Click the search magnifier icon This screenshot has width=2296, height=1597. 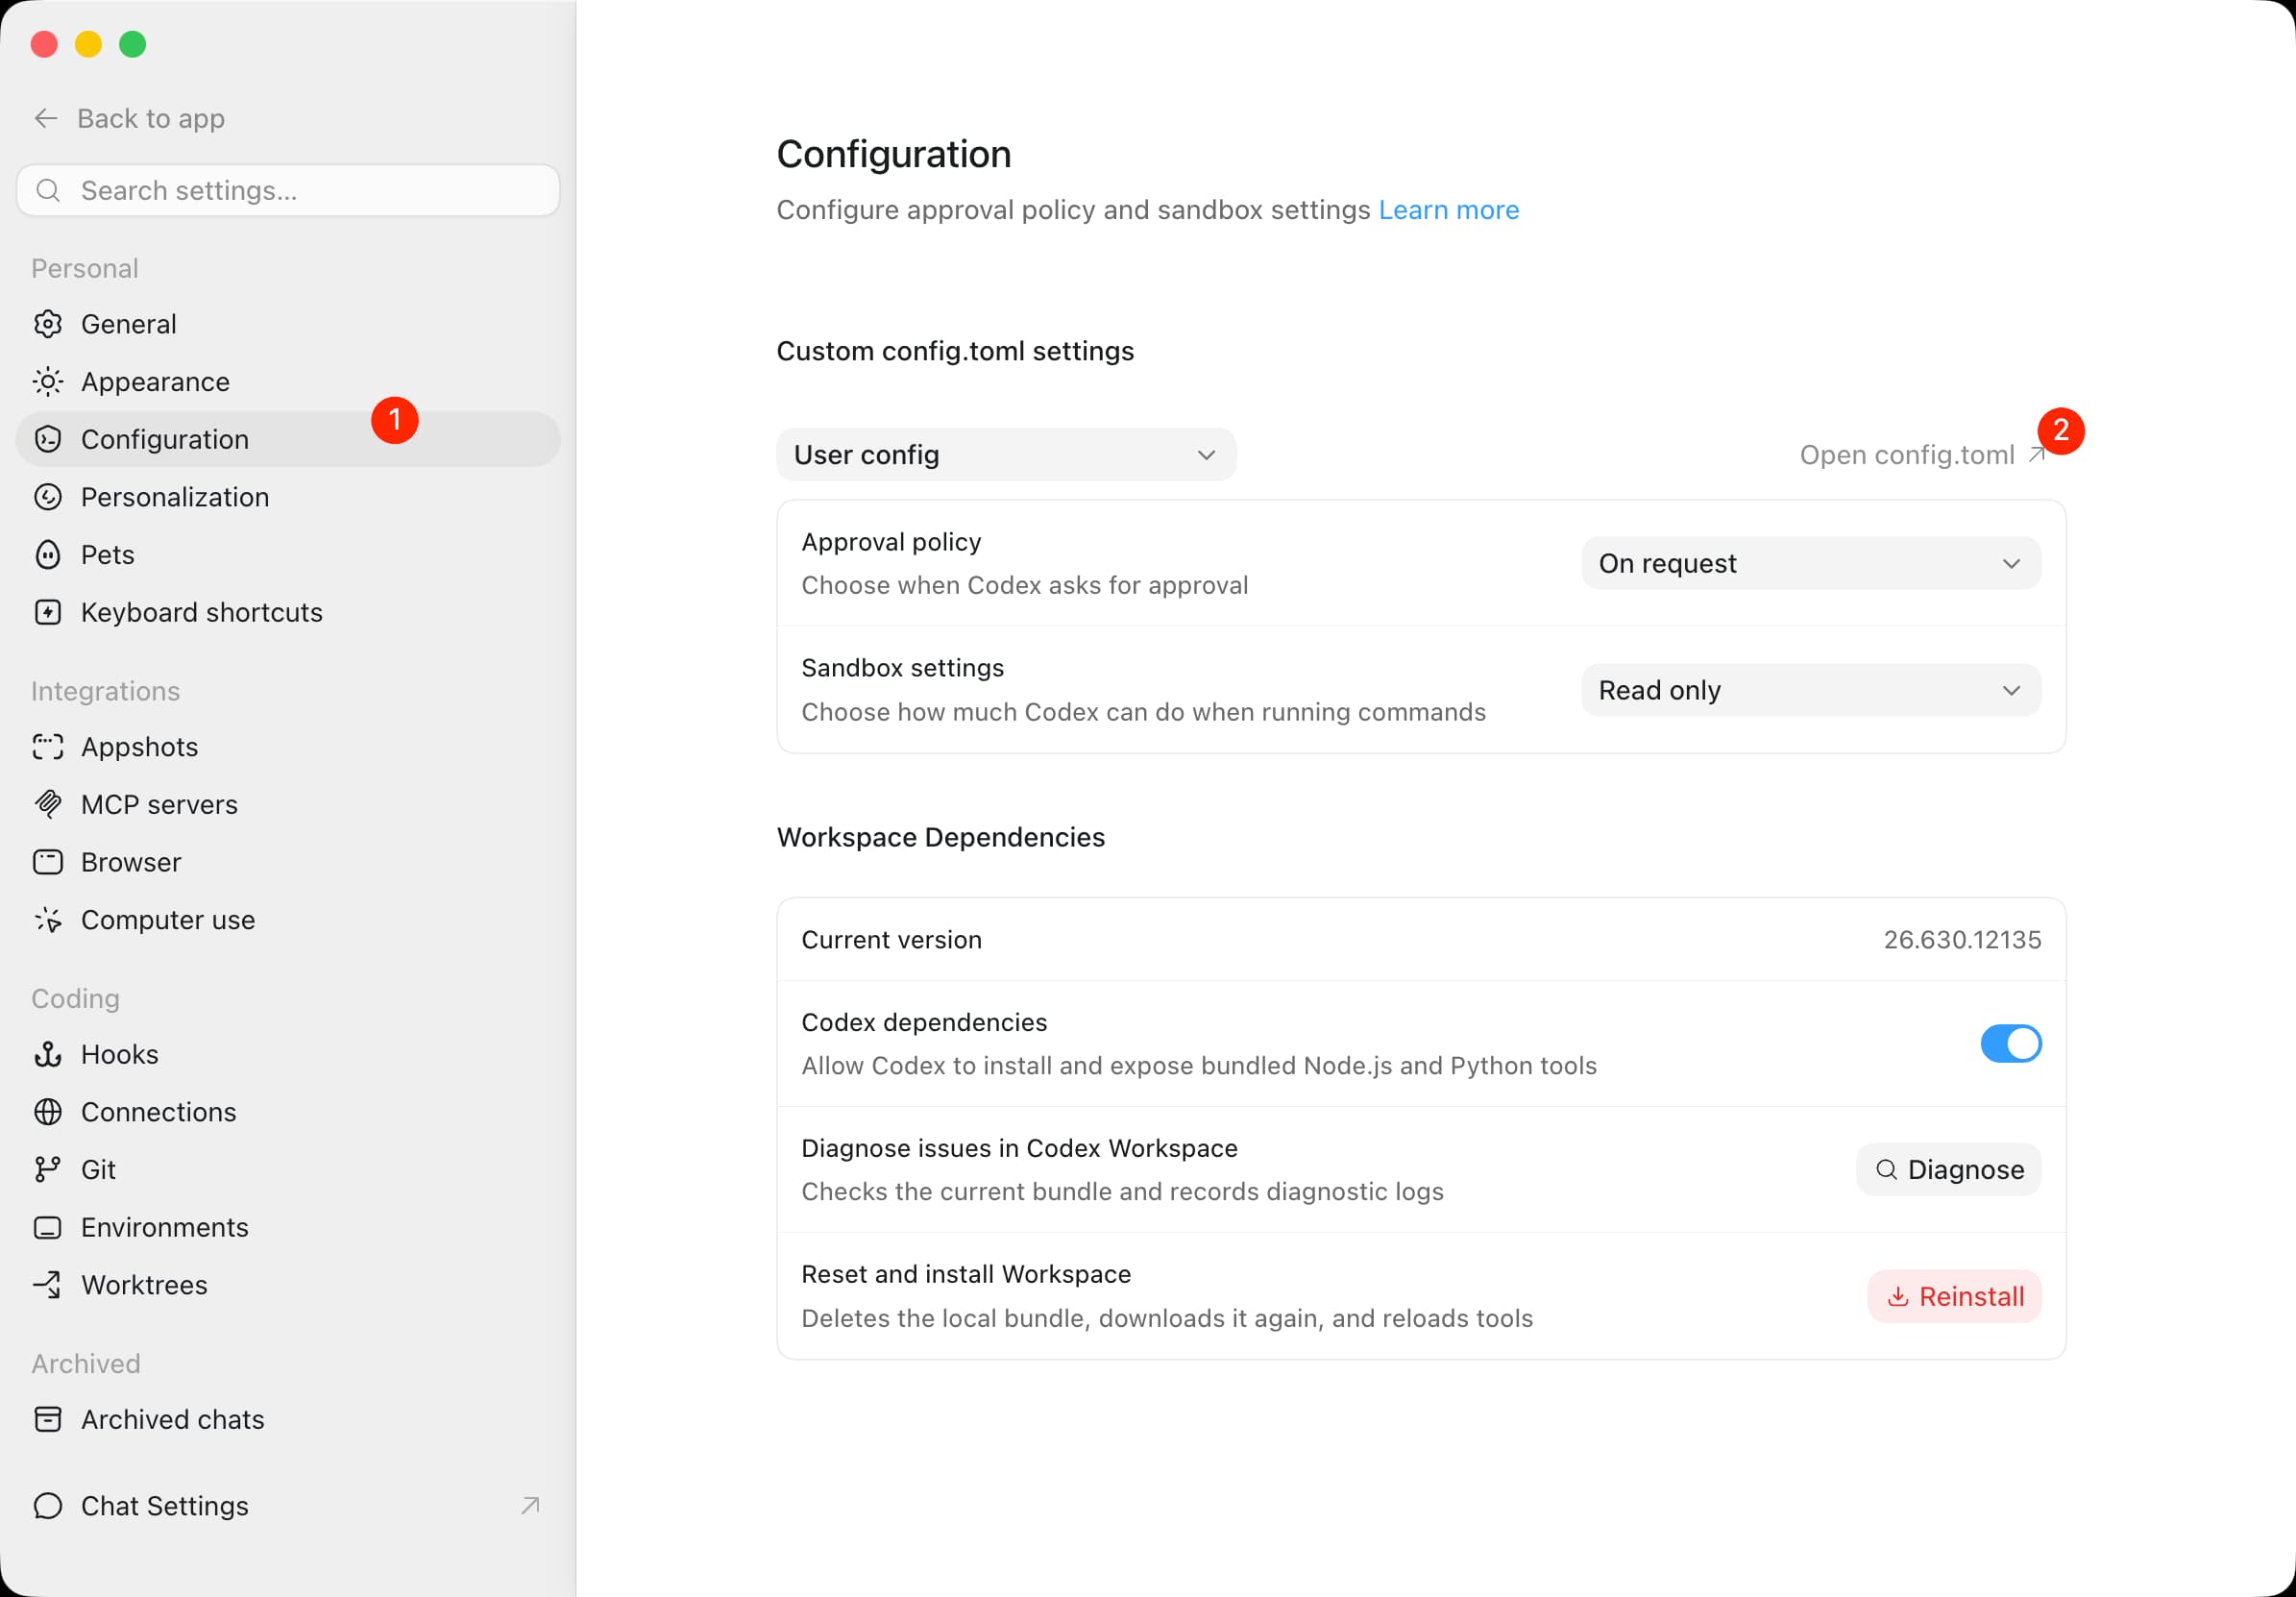[48, 190]
